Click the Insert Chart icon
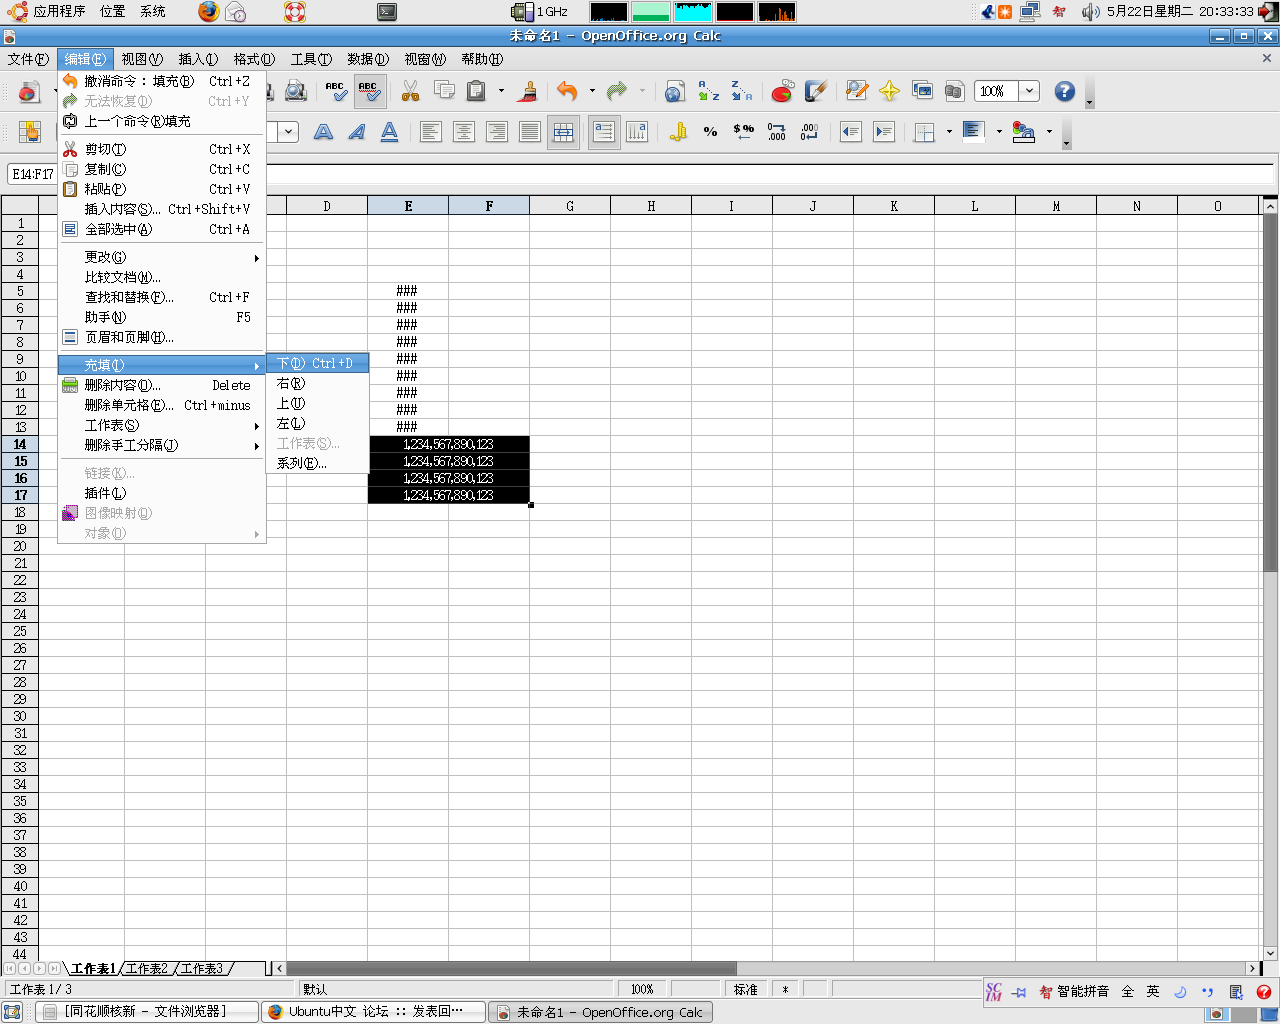Screen dimensions: 1280x1024 tap(782, 91)
